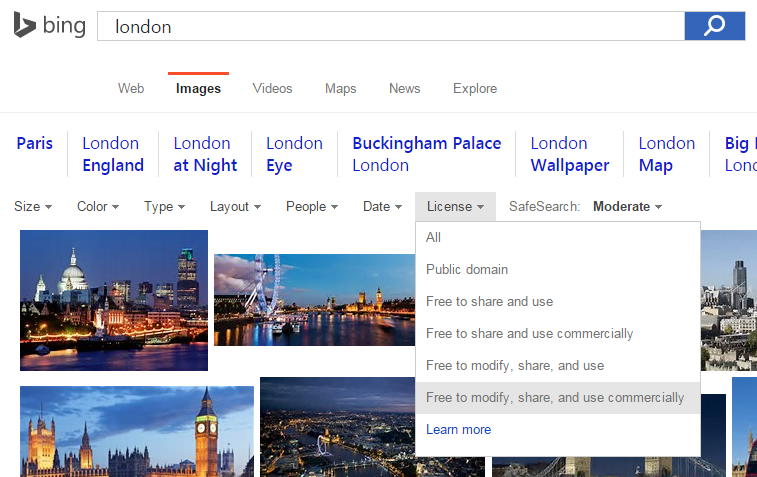The height and width of the screenshot is (477, 757).
Task: Open the Explore tab
Action: pyautogui.click(x=475, y=88)
